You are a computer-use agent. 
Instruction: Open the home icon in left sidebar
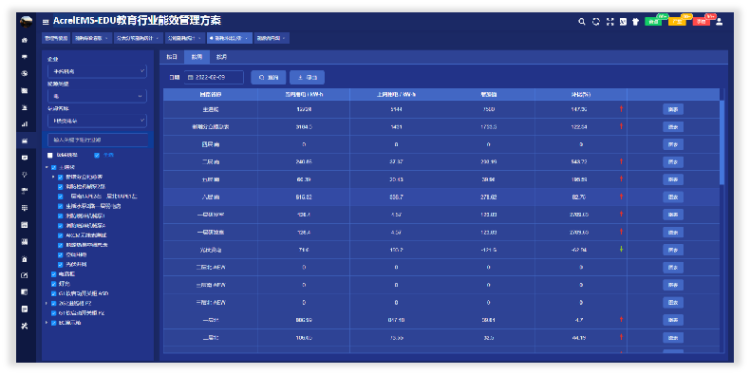tap(25, 41)
